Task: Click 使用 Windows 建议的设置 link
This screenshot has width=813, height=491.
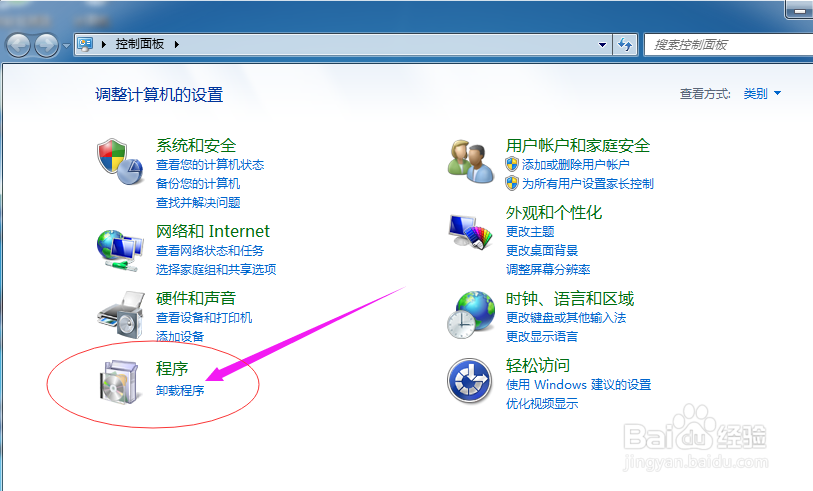Action: [579, 385]
